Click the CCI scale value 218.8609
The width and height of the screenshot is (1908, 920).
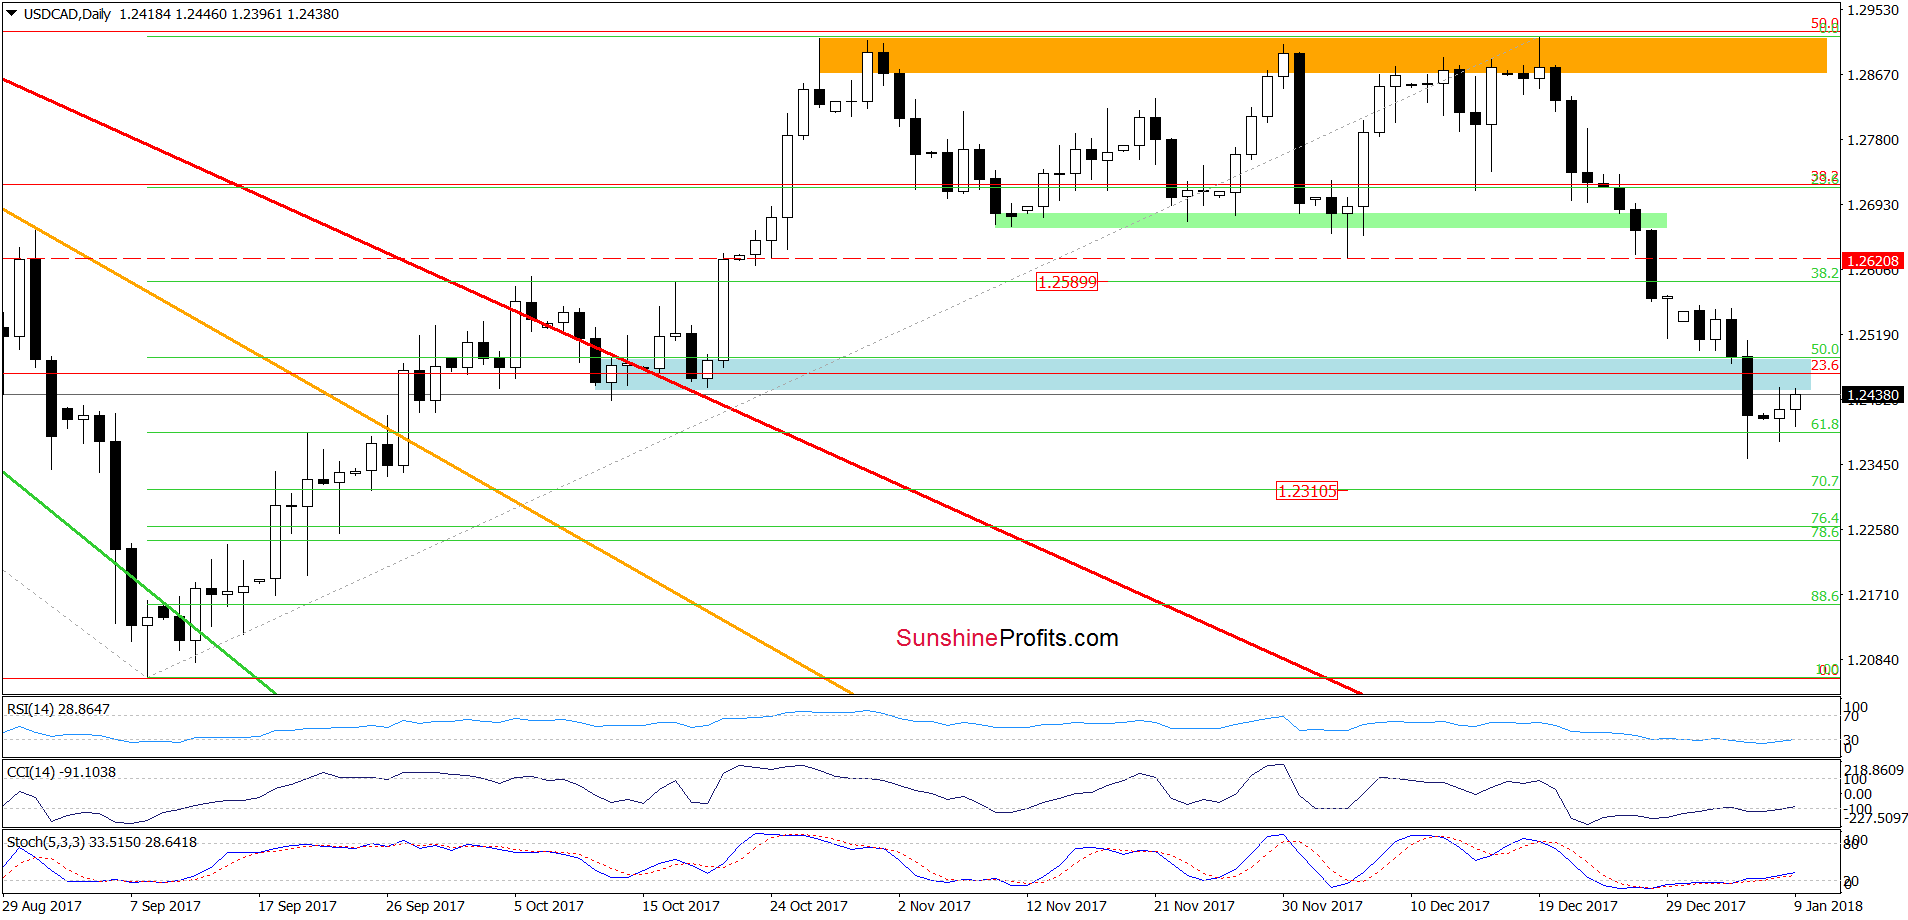(1875, 771)
